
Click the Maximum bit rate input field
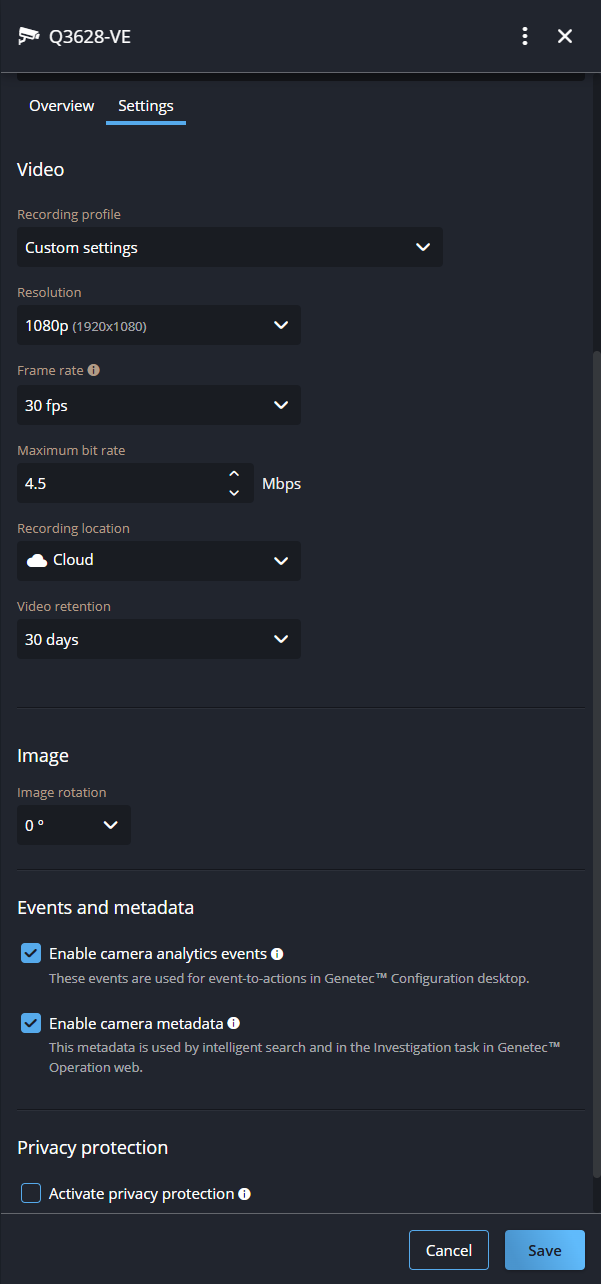[120, 484]
